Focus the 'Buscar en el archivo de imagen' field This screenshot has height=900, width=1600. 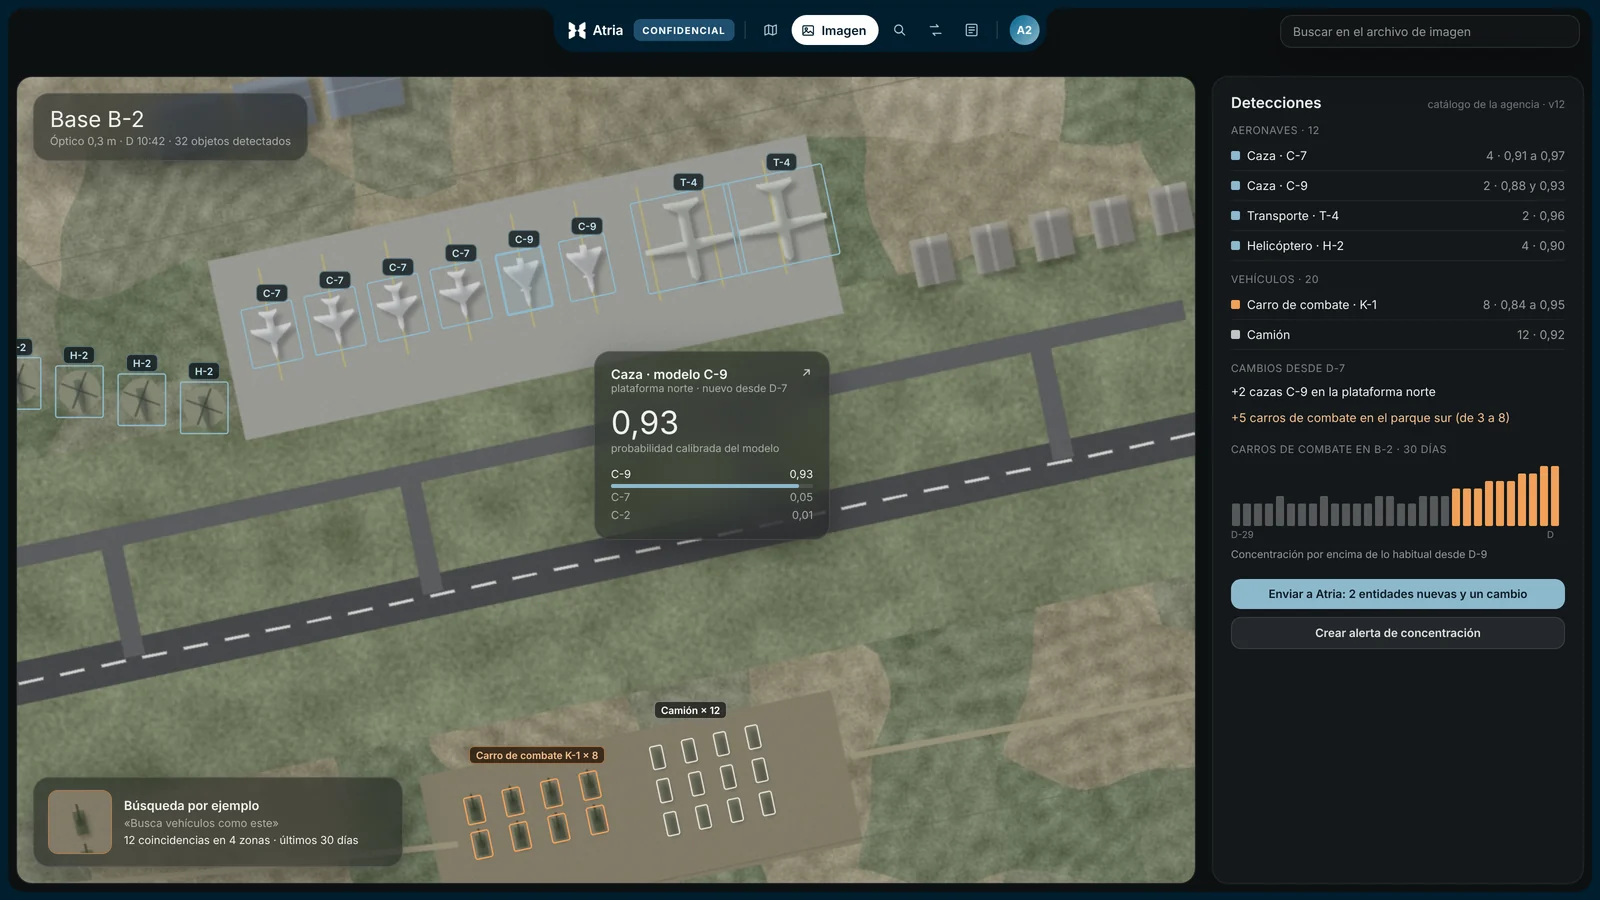pos(1429,32)
